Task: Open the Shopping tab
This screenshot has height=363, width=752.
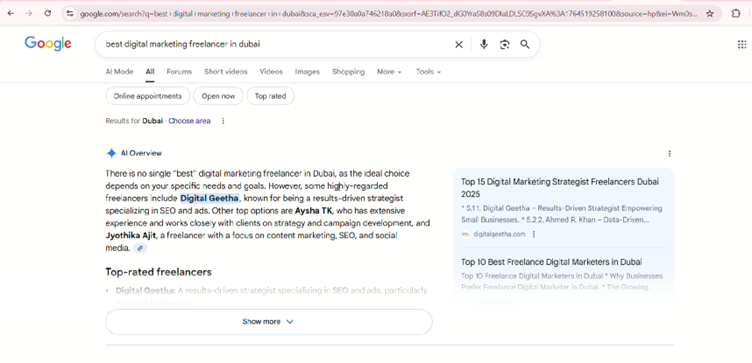Action: pos(348,71)
